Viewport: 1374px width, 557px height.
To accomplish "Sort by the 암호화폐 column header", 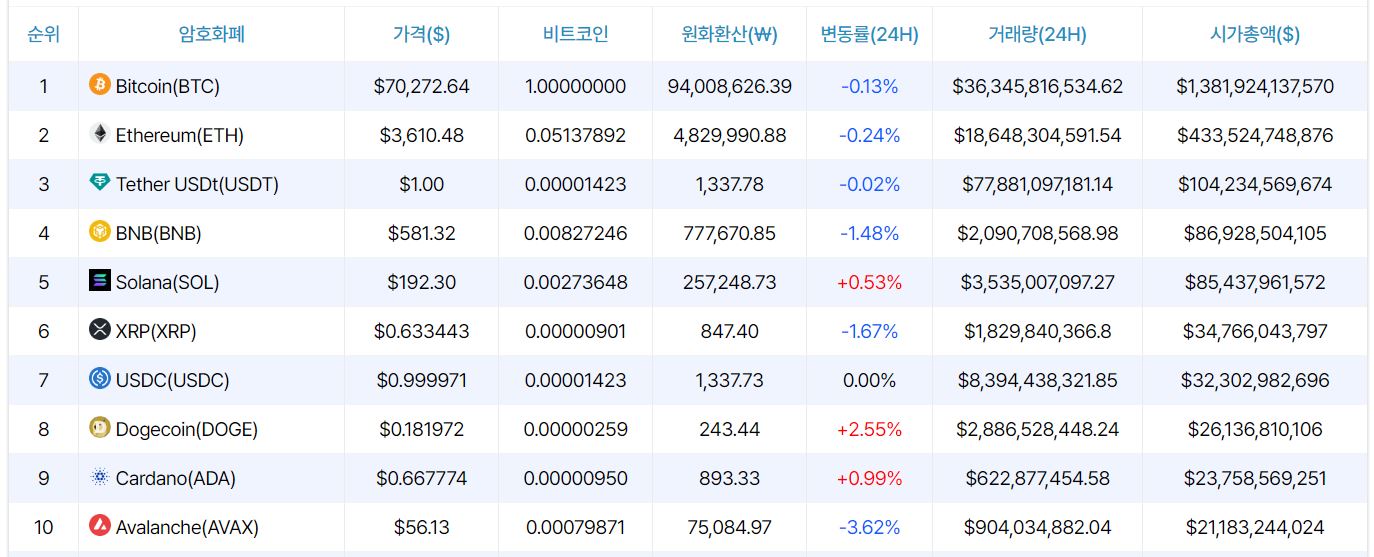I will (212, 34).
